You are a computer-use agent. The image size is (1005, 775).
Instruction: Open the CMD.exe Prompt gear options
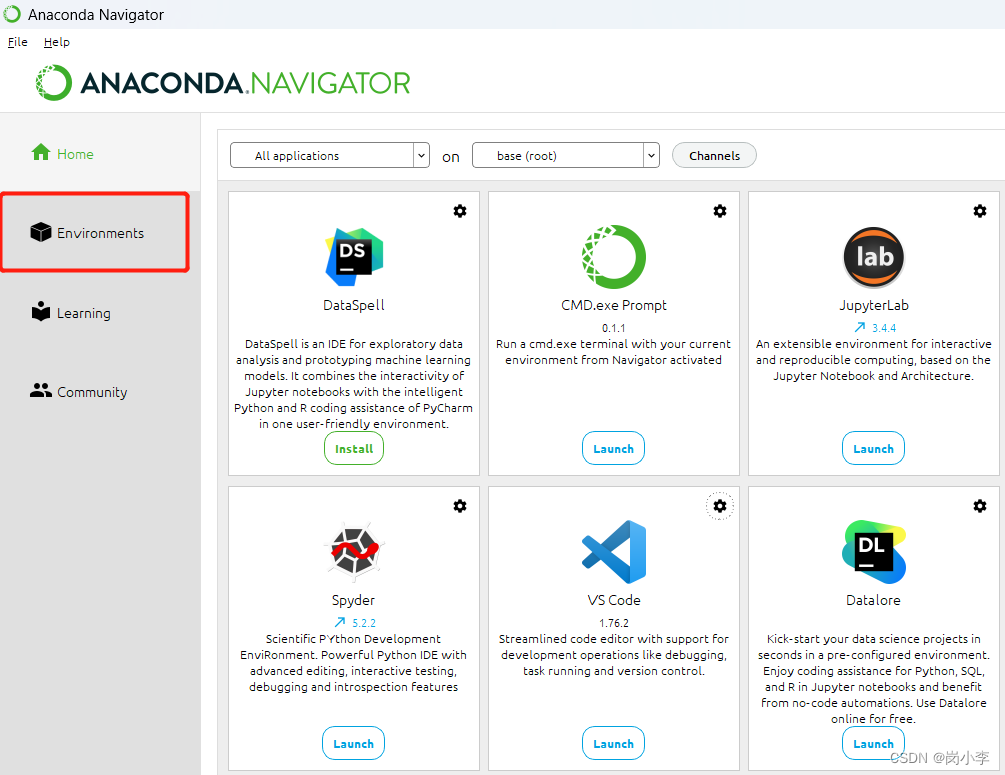click(720, 211)
